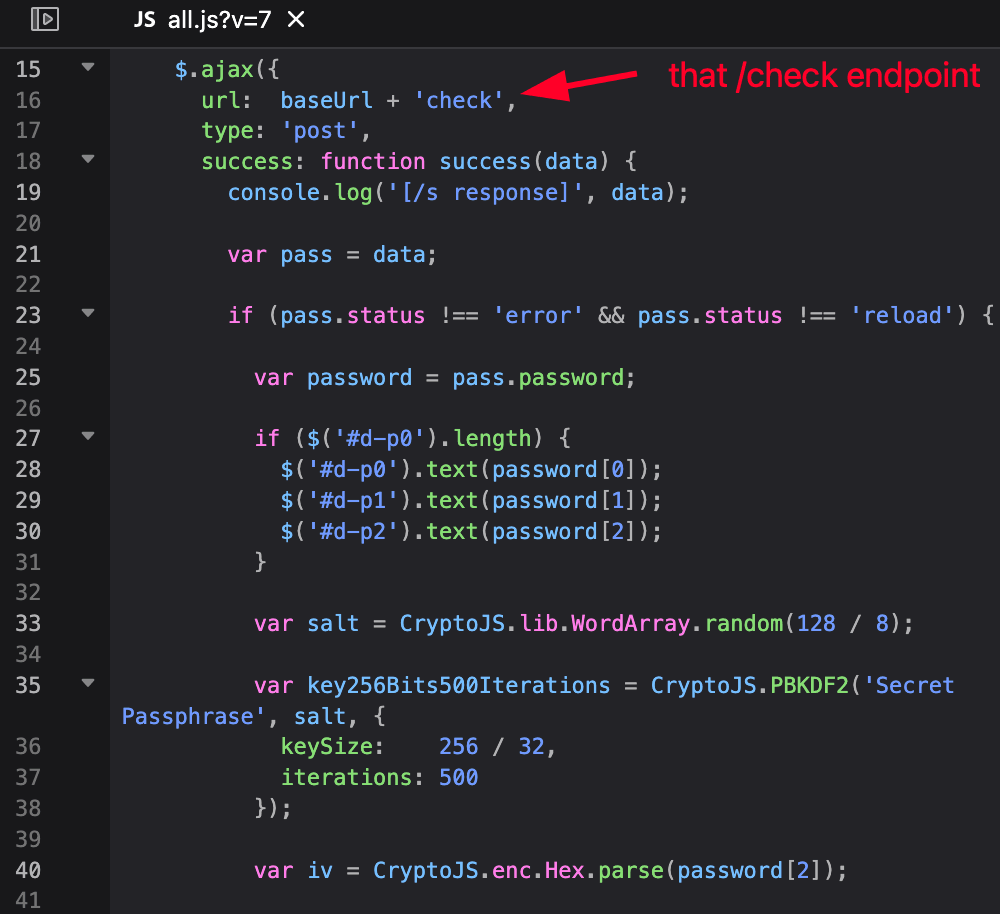Viewport: 1000px width, 914px height.
Task: Fold the pass.status if block at line 23
Action: pos(88,313)
